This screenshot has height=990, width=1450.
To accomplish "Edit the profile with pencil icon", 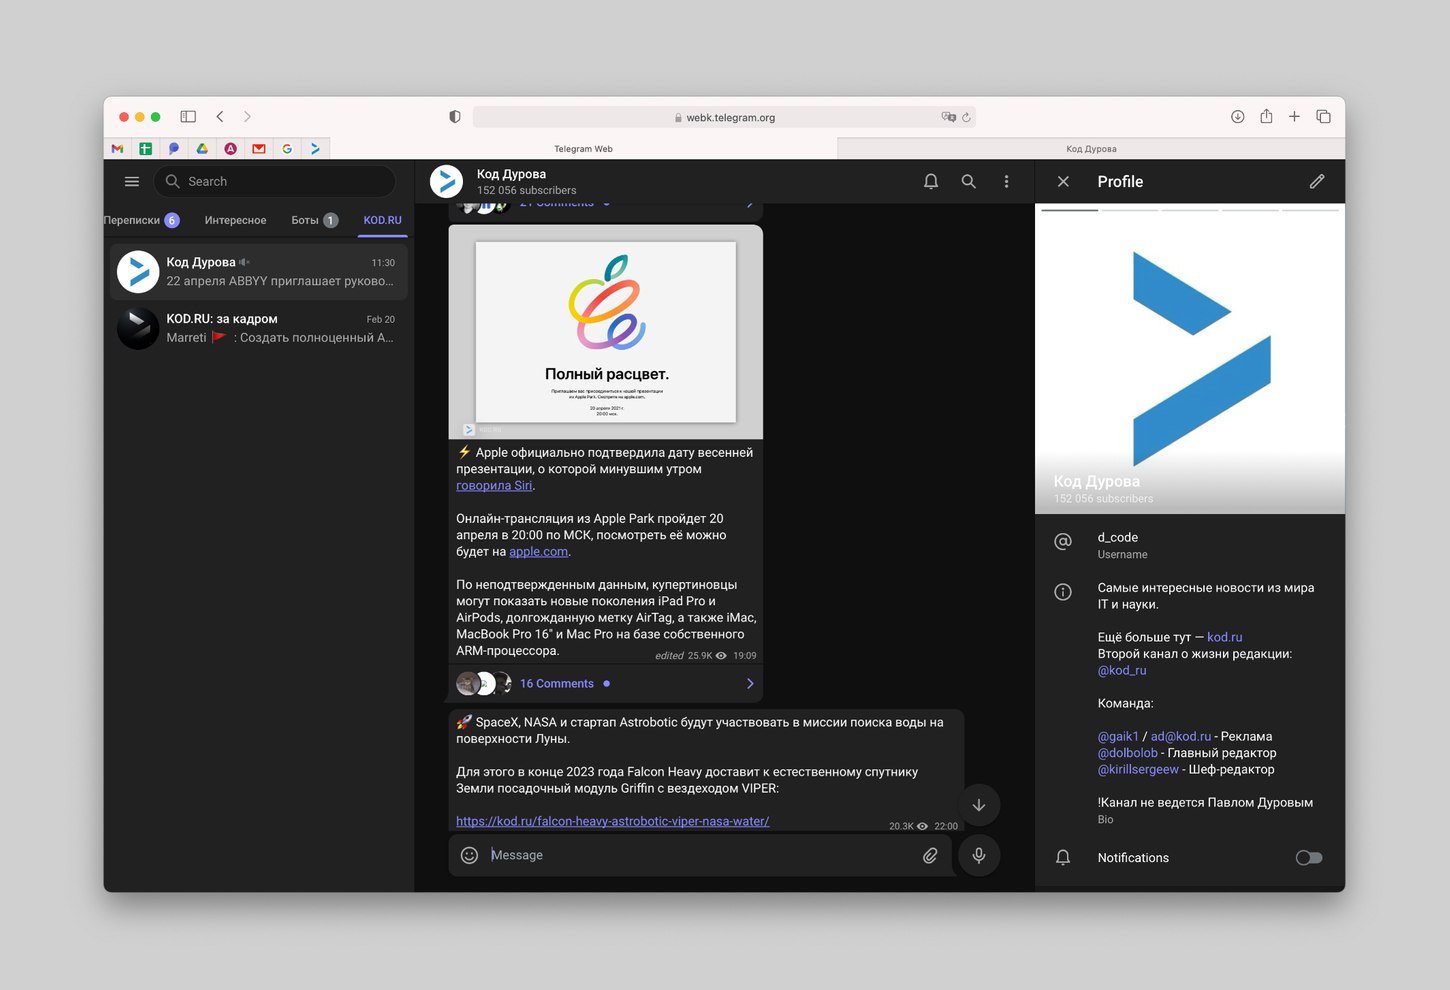I will (1317, 182).
